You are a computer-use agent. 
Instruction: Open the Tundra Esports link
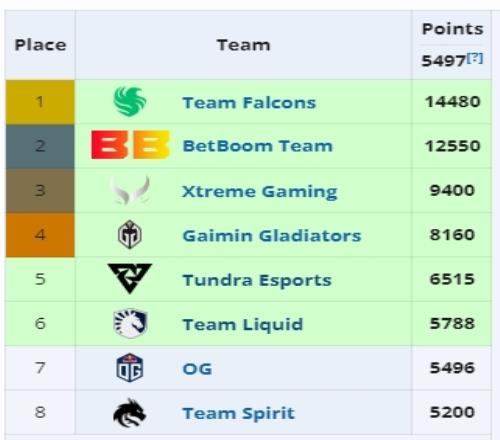(x=257, y=280)
